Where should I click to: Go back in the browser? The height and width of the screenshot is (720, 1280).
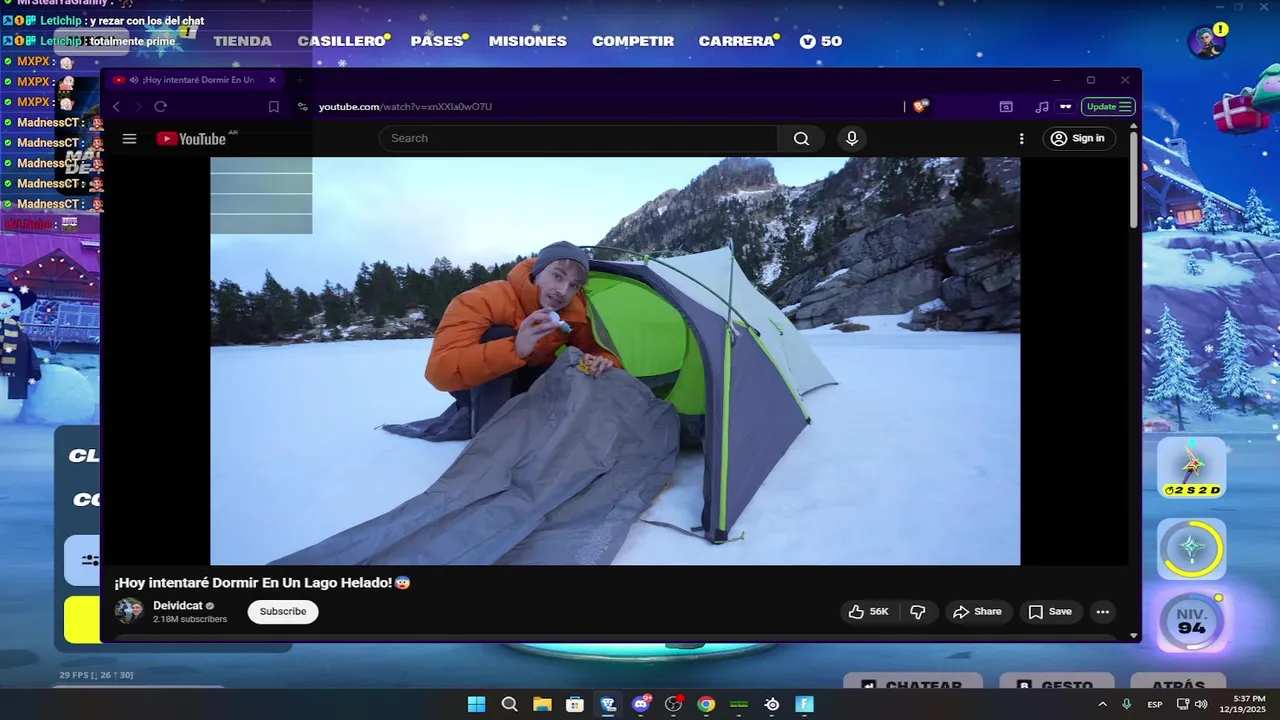point(117,107)
